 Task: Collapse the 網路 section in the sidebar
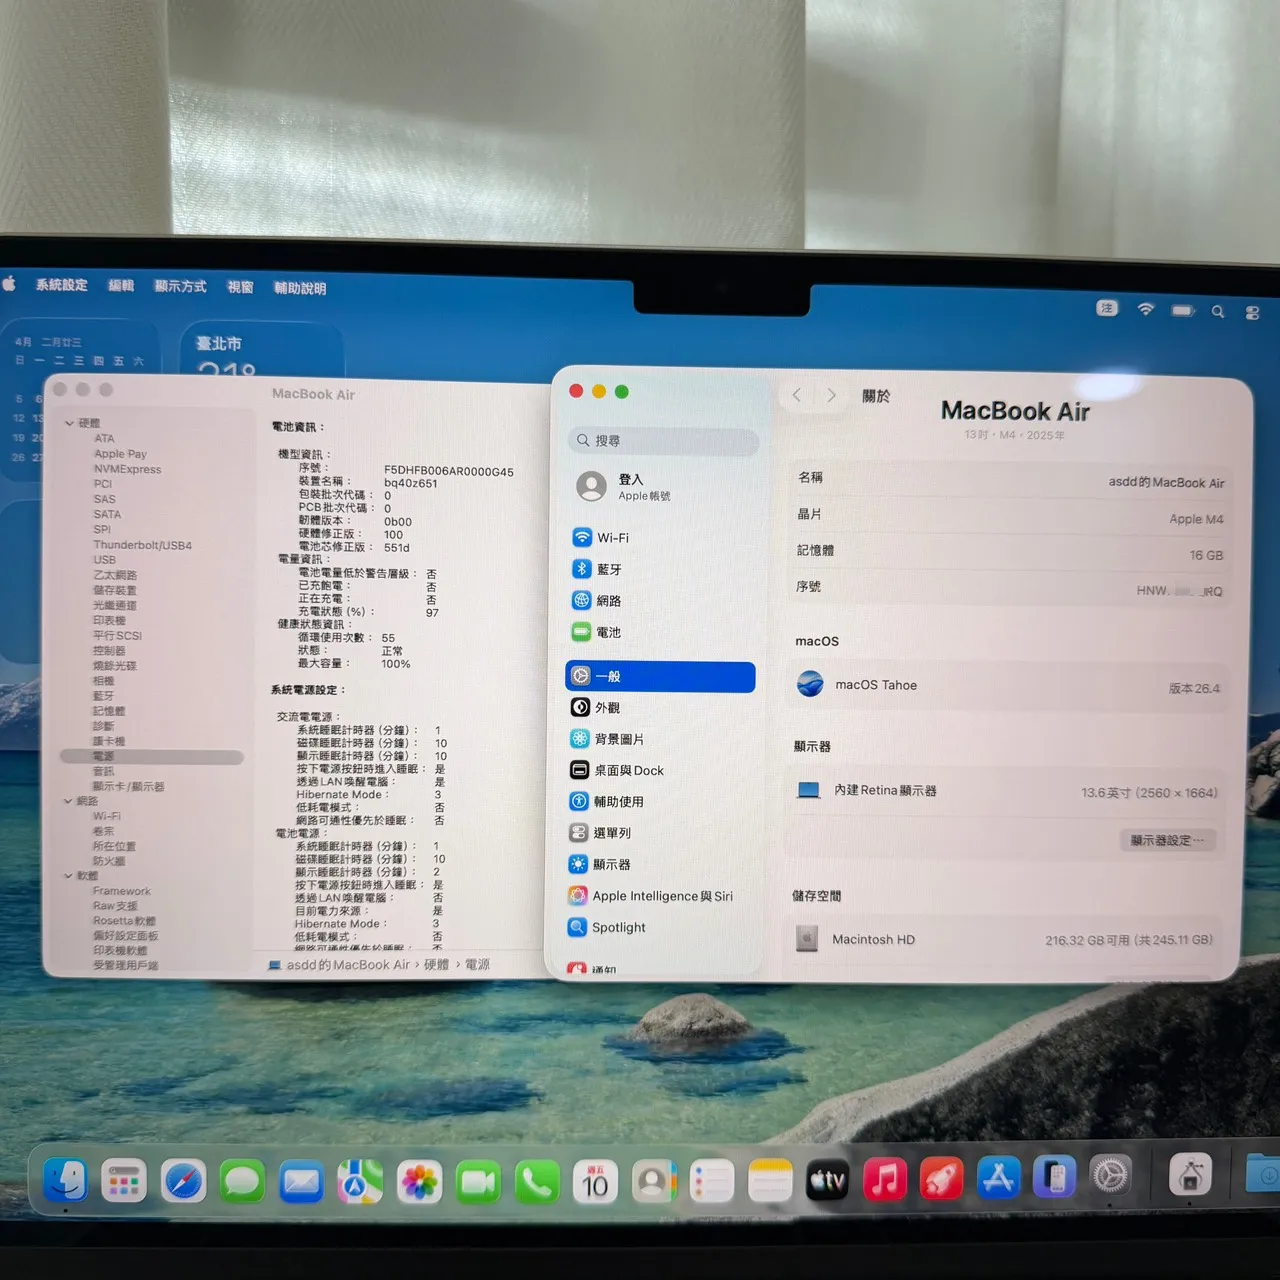tap(68, 800)
